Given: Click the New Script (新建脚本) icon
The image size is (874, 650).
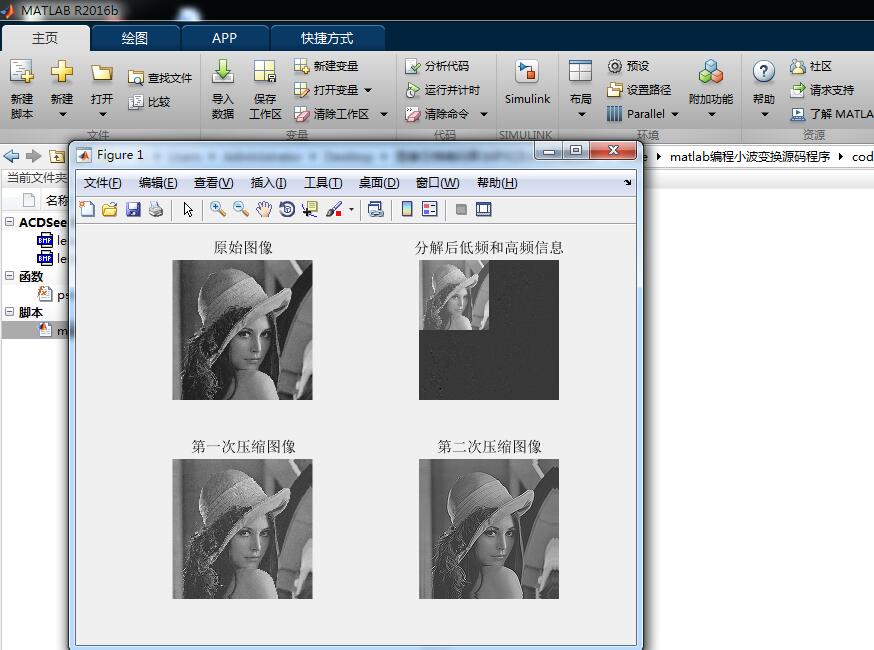Looking at the screenshot, I should pyautogui.click(x=22, y=72).
